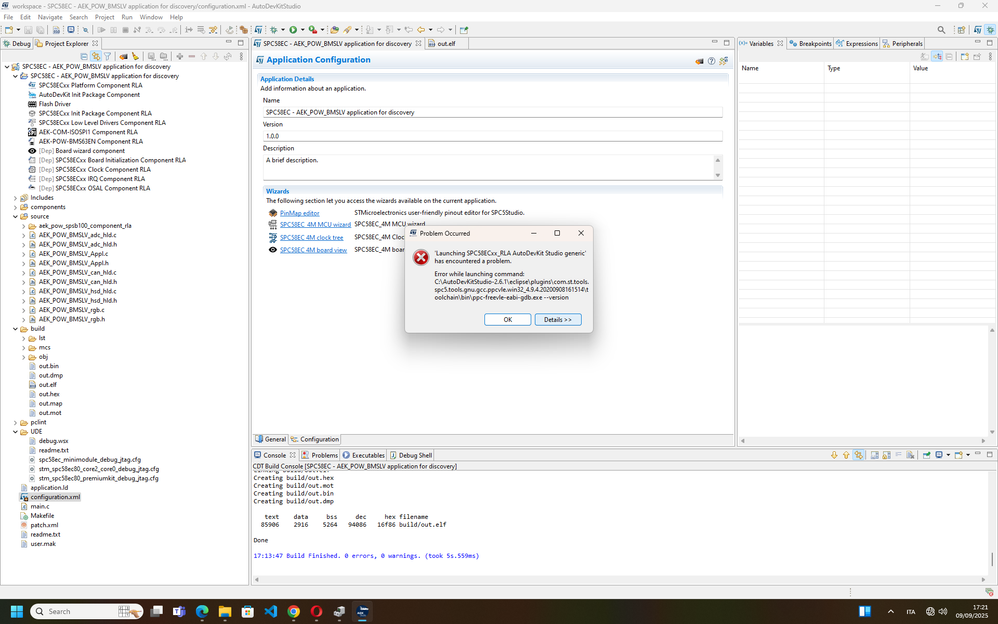
Task: Click Details >> in the error dialog
Action: click(x=558, y=320)
